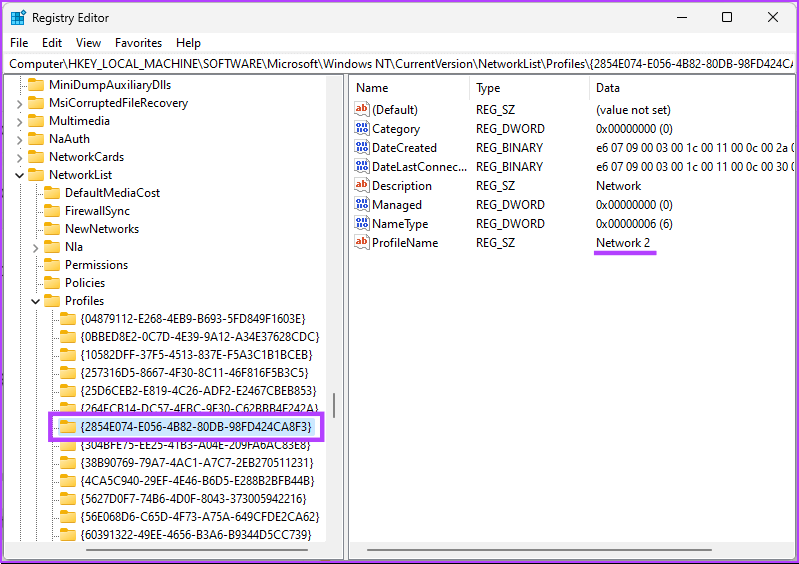
Task: Click the NameType DWORD value icon
Action: pos(362,223)
